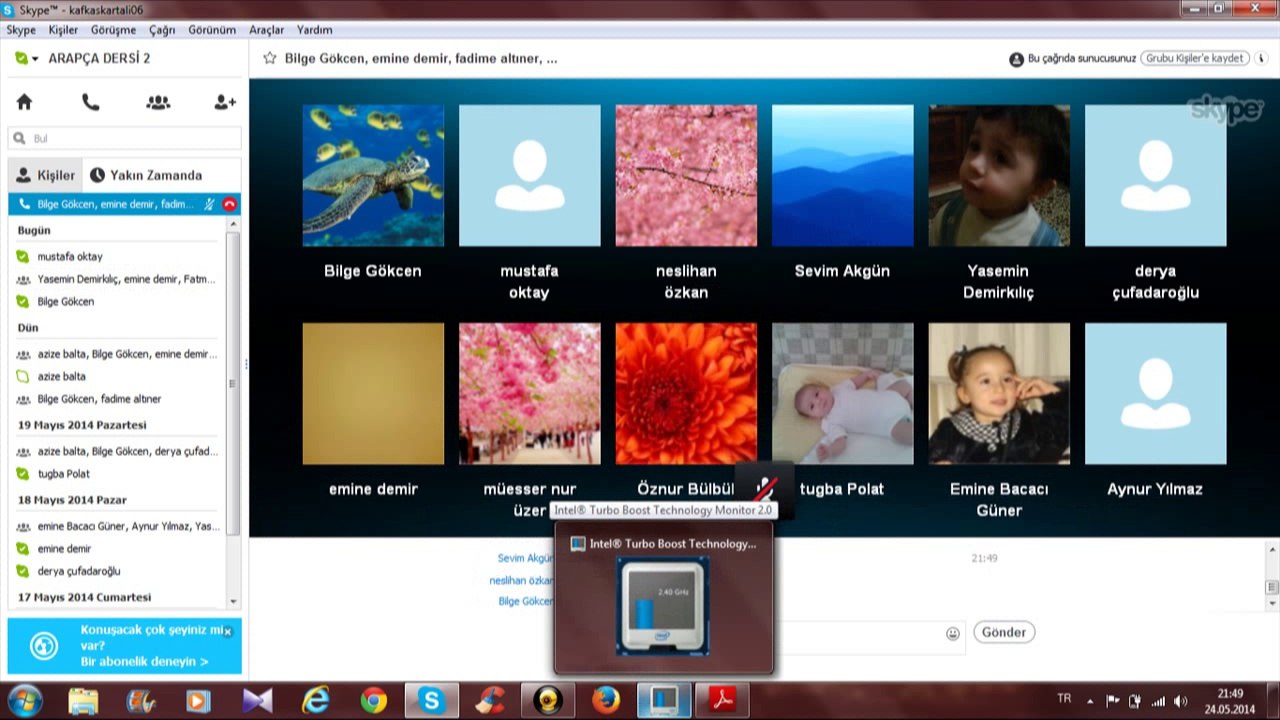Switch to the Yakın Zamanda tab
1280x720 pixels.
(x=146, y=175)
